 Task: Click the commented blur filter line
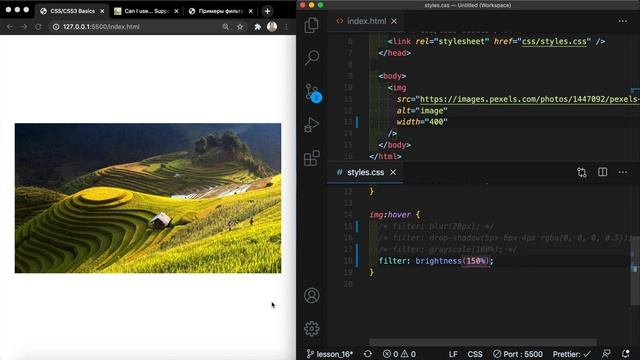click(436, 226)
